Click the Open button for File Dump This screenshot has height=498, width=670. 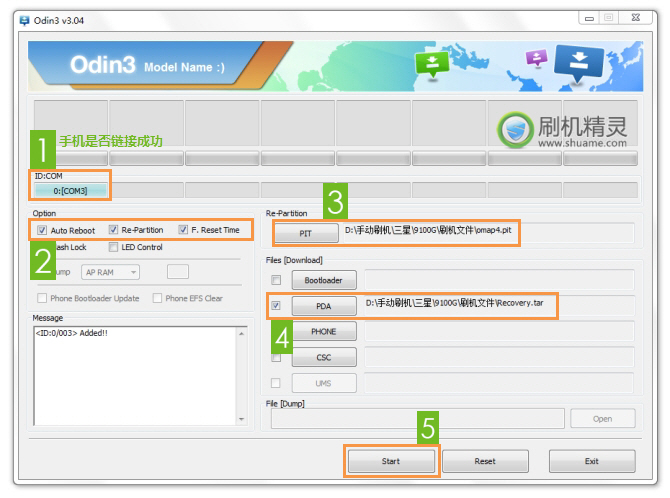pos(603,419)
